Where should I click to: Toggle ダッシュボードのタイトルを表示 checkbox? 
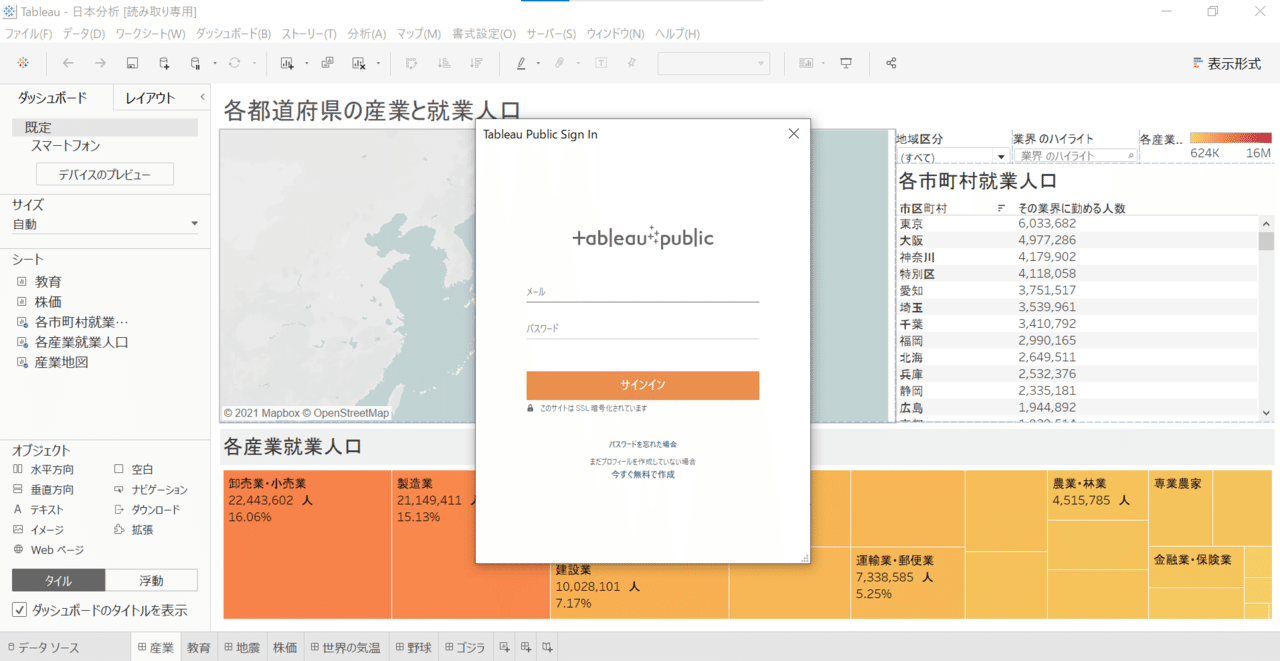[19, 610]
